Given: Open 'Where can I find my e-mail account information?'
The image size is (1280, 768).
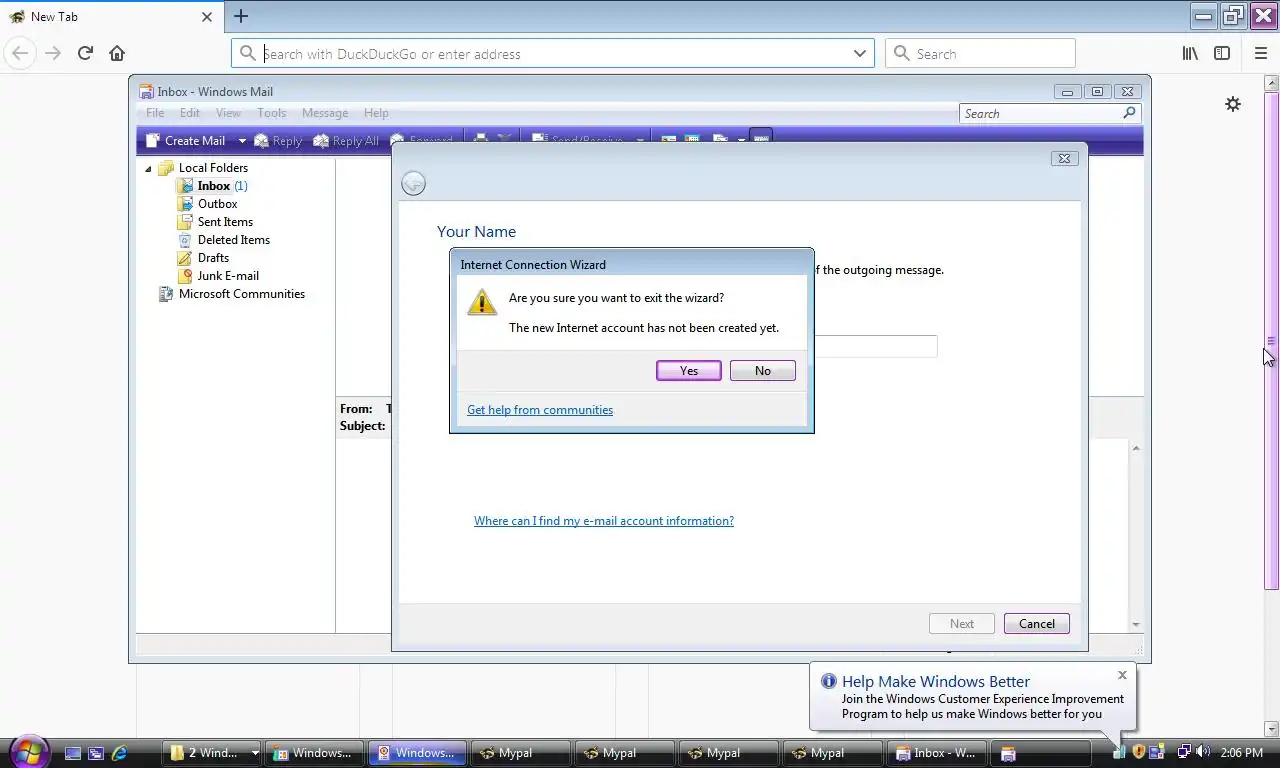Looking at the screenshot, I should [604, 521].
